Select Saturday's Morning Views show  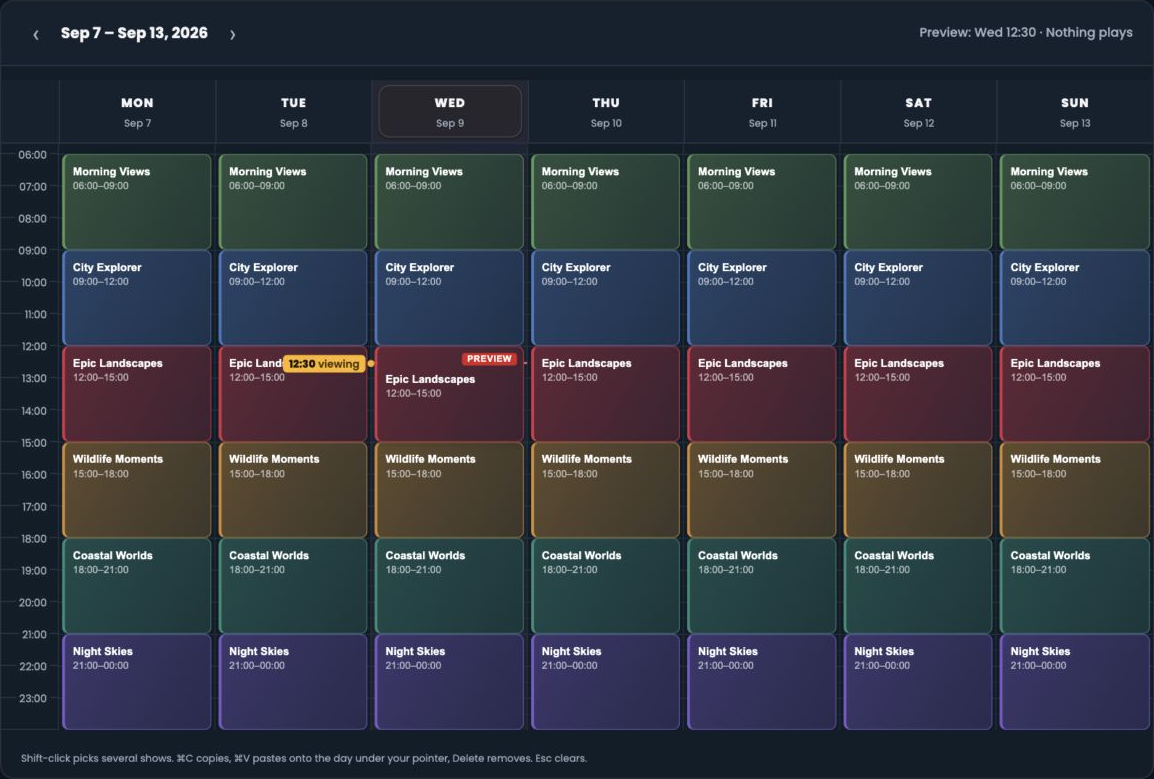(918, 202)
